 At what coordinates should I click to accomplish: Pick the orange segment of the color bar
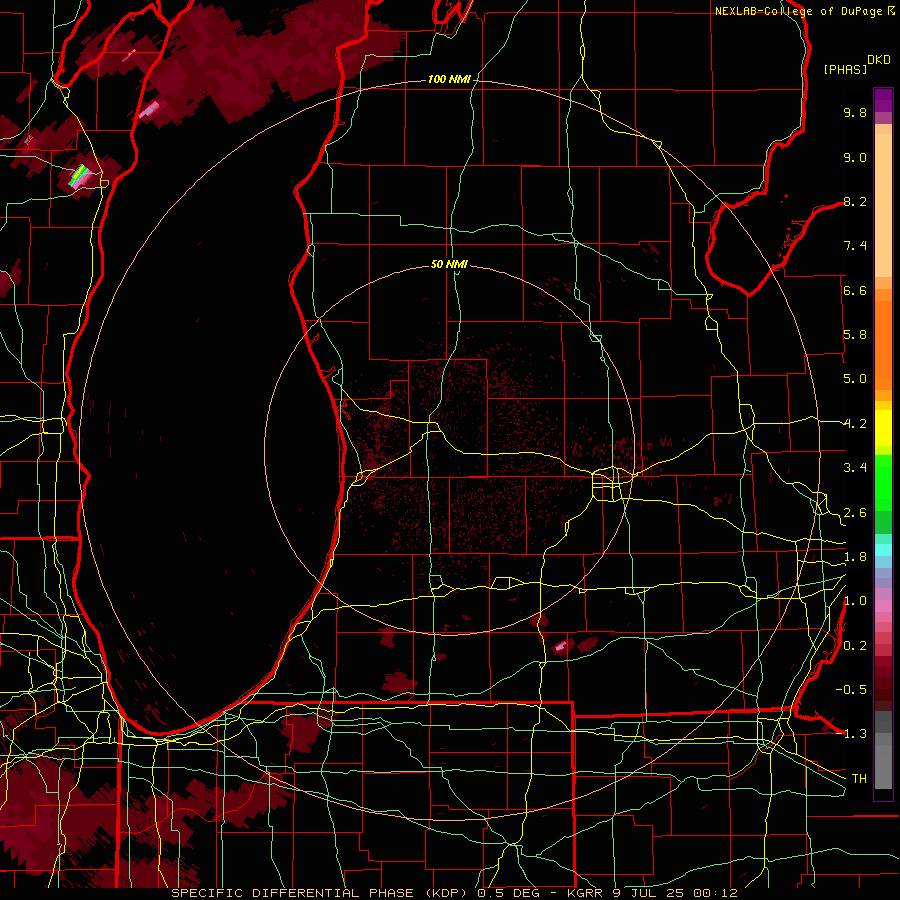pyautogui.click(x=883, y=344)
